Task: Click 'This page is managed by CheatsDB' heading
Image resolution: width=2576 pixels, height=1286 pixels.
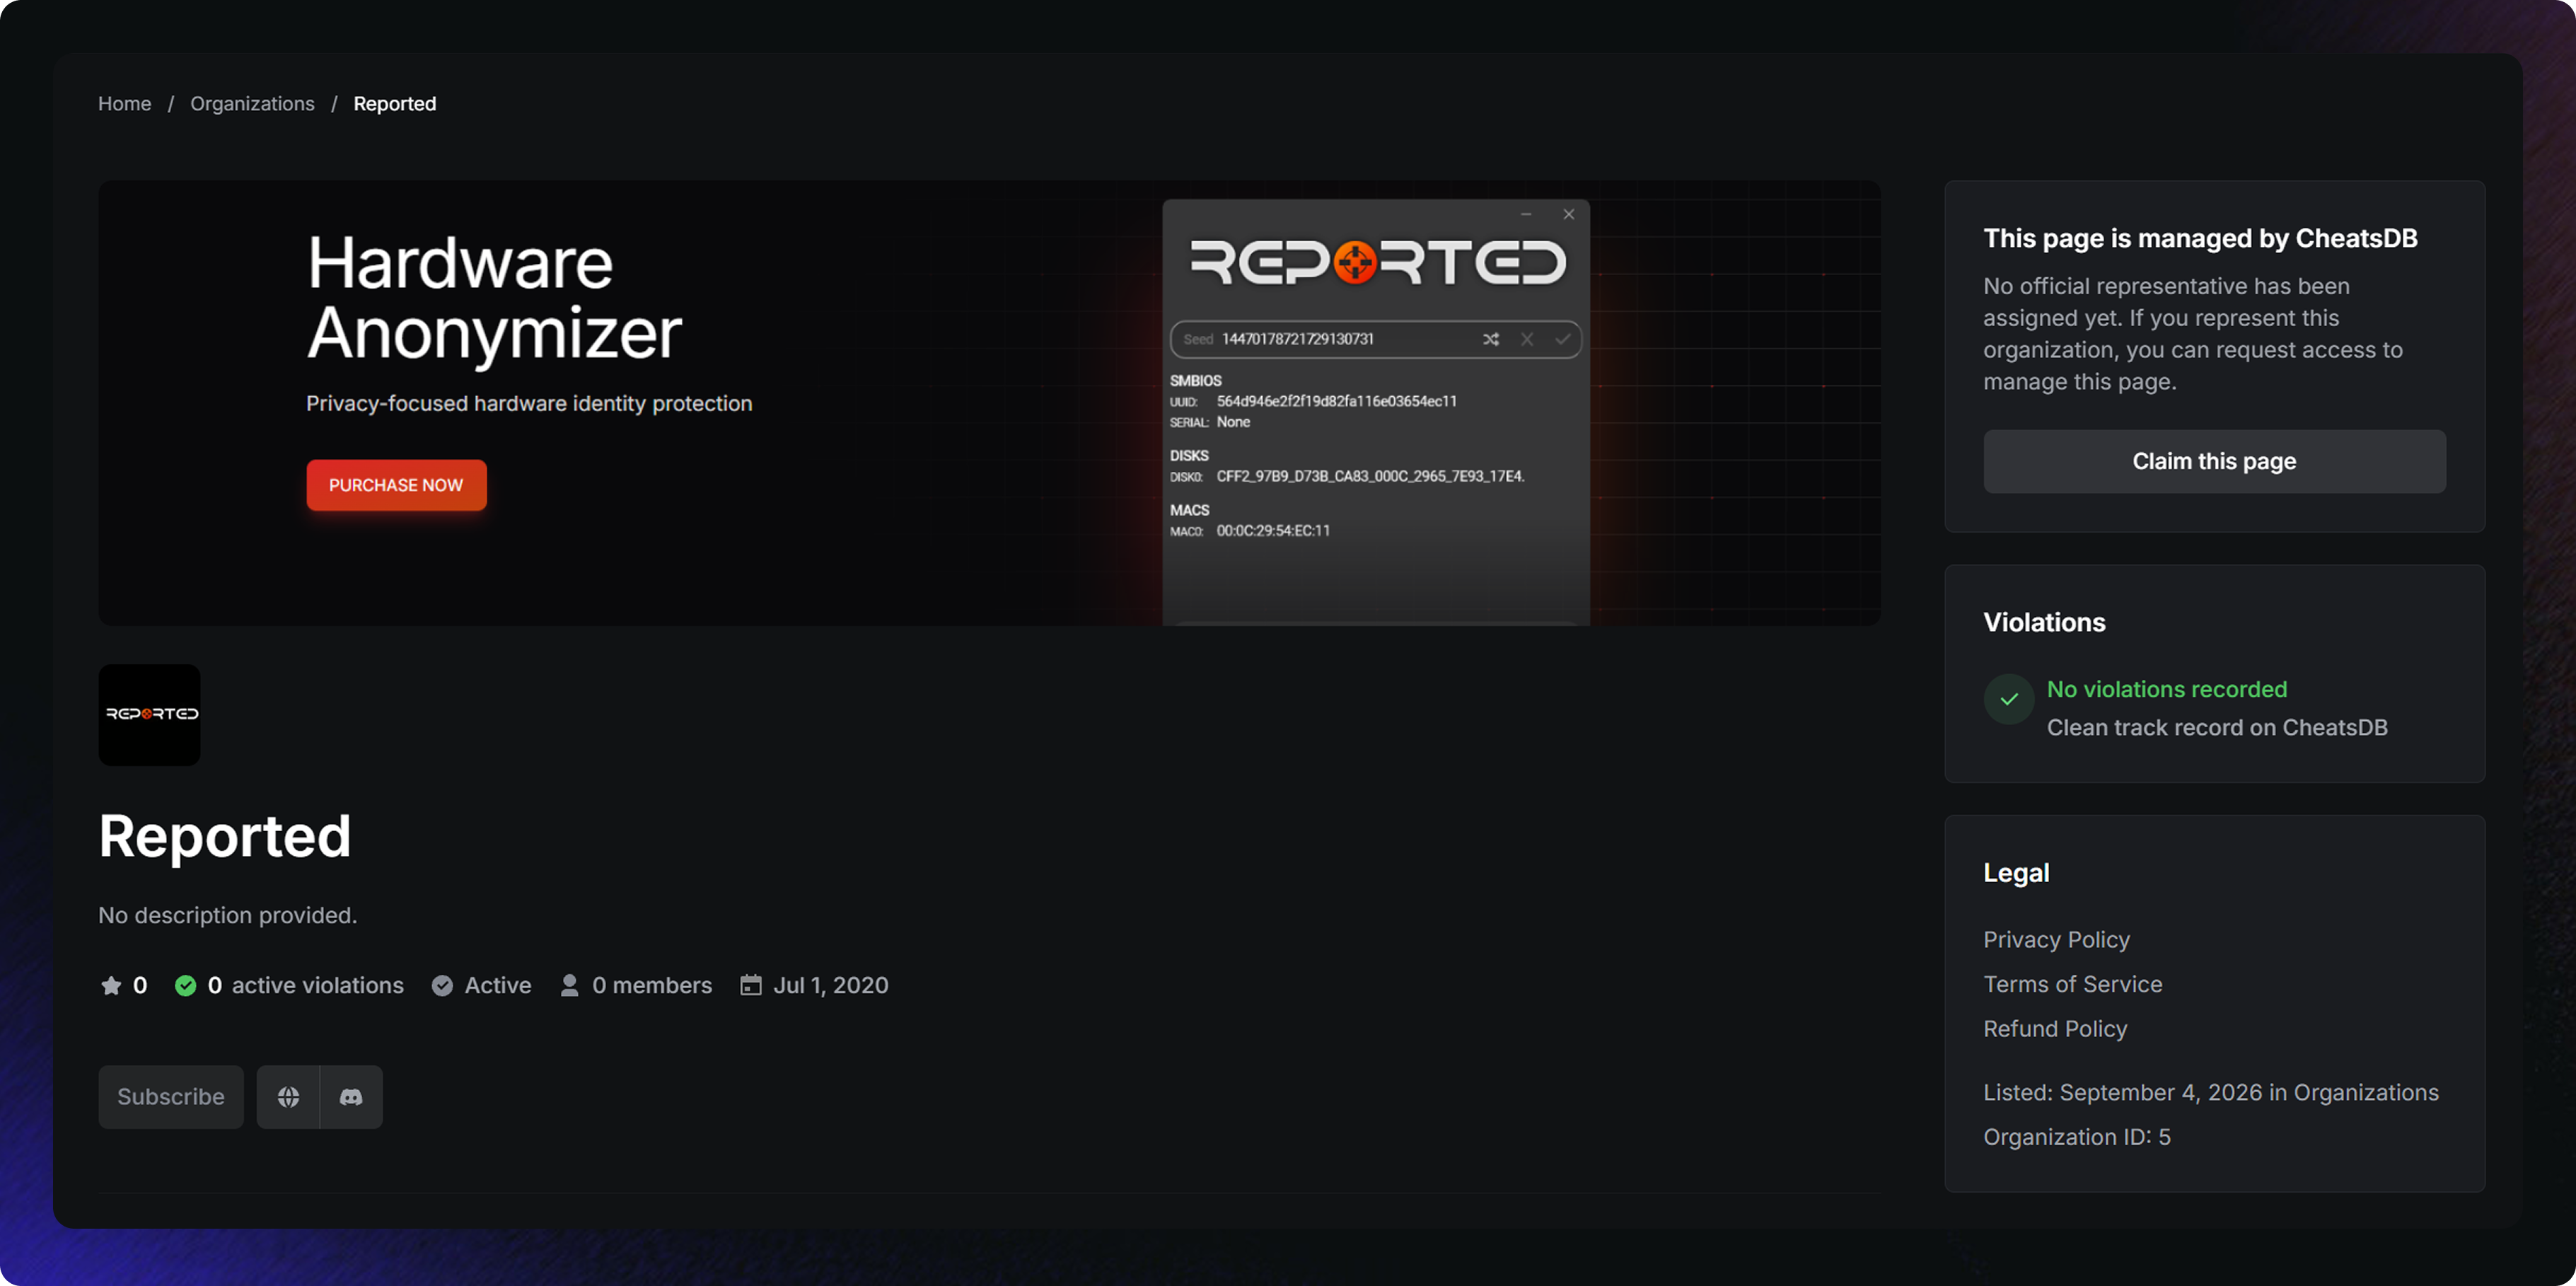Action: 2200,238
